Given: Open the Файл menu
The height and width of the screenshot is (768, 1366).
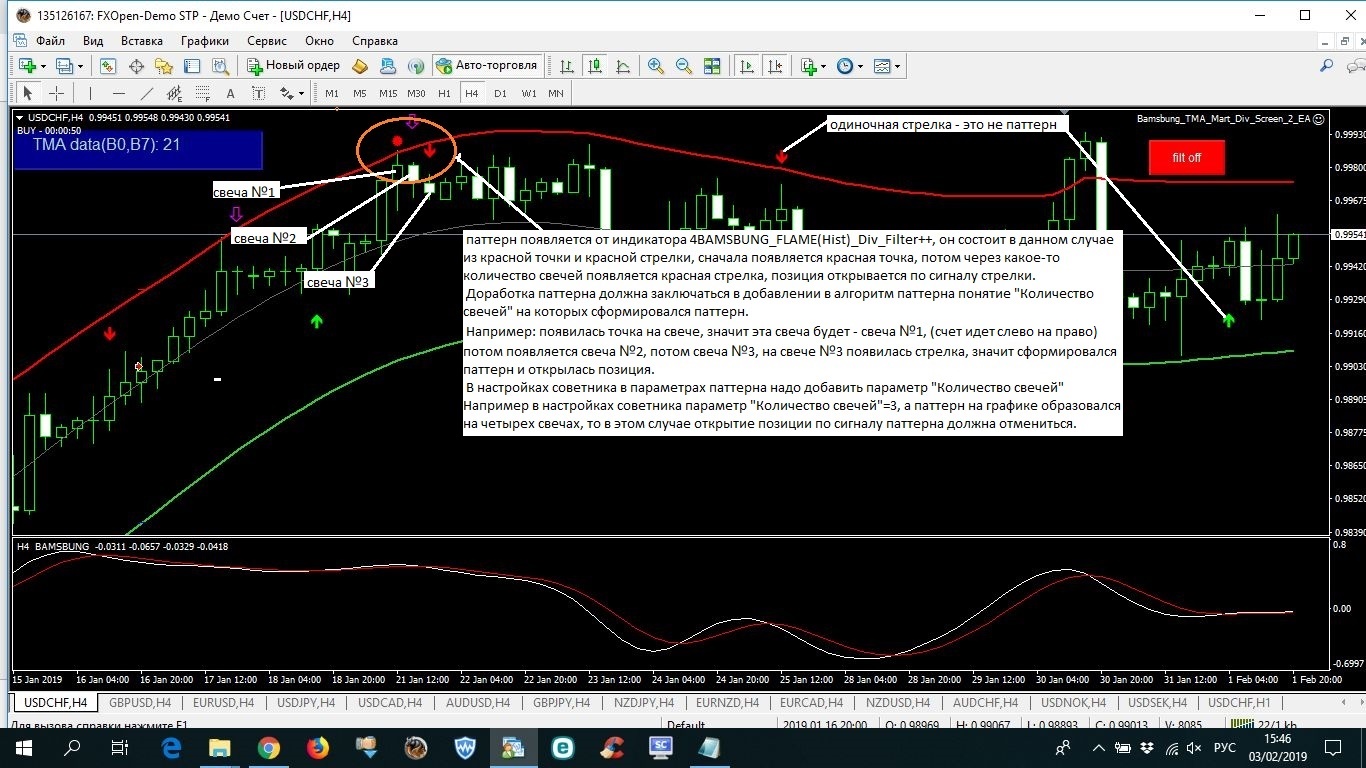Looking at the screenshot, I should (50, 41).
